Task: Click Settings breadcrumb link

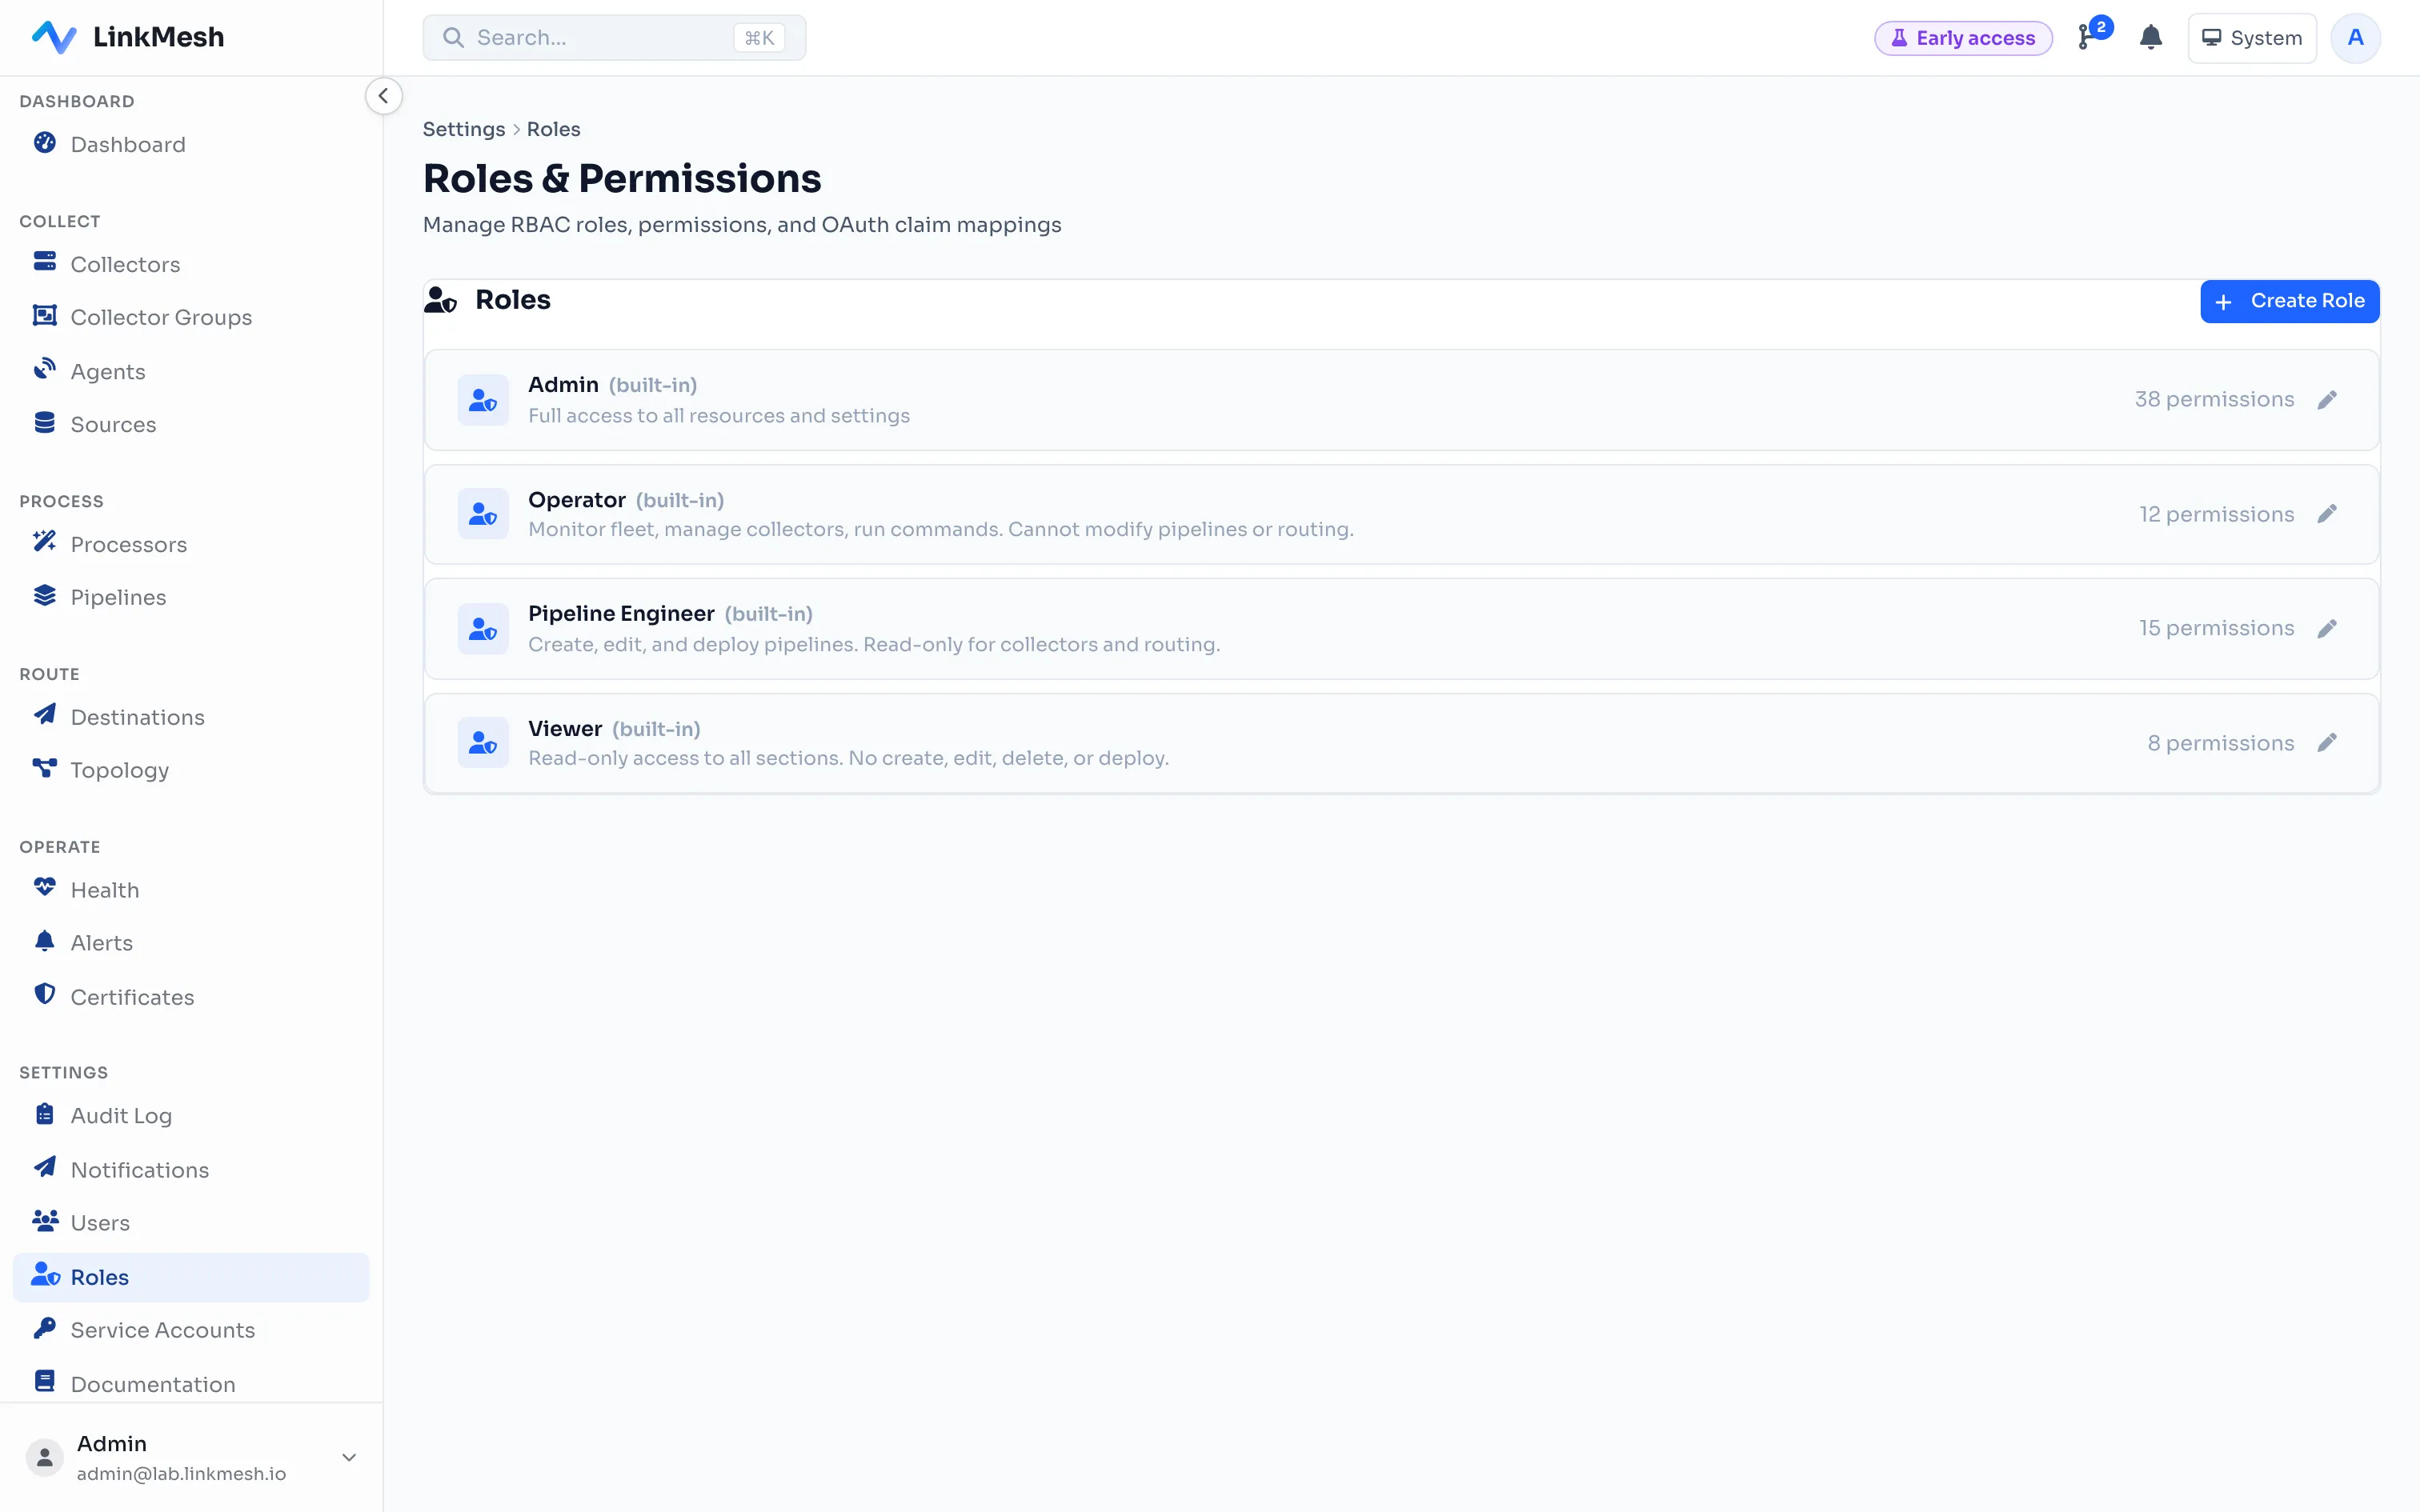Action: (464, 129)
